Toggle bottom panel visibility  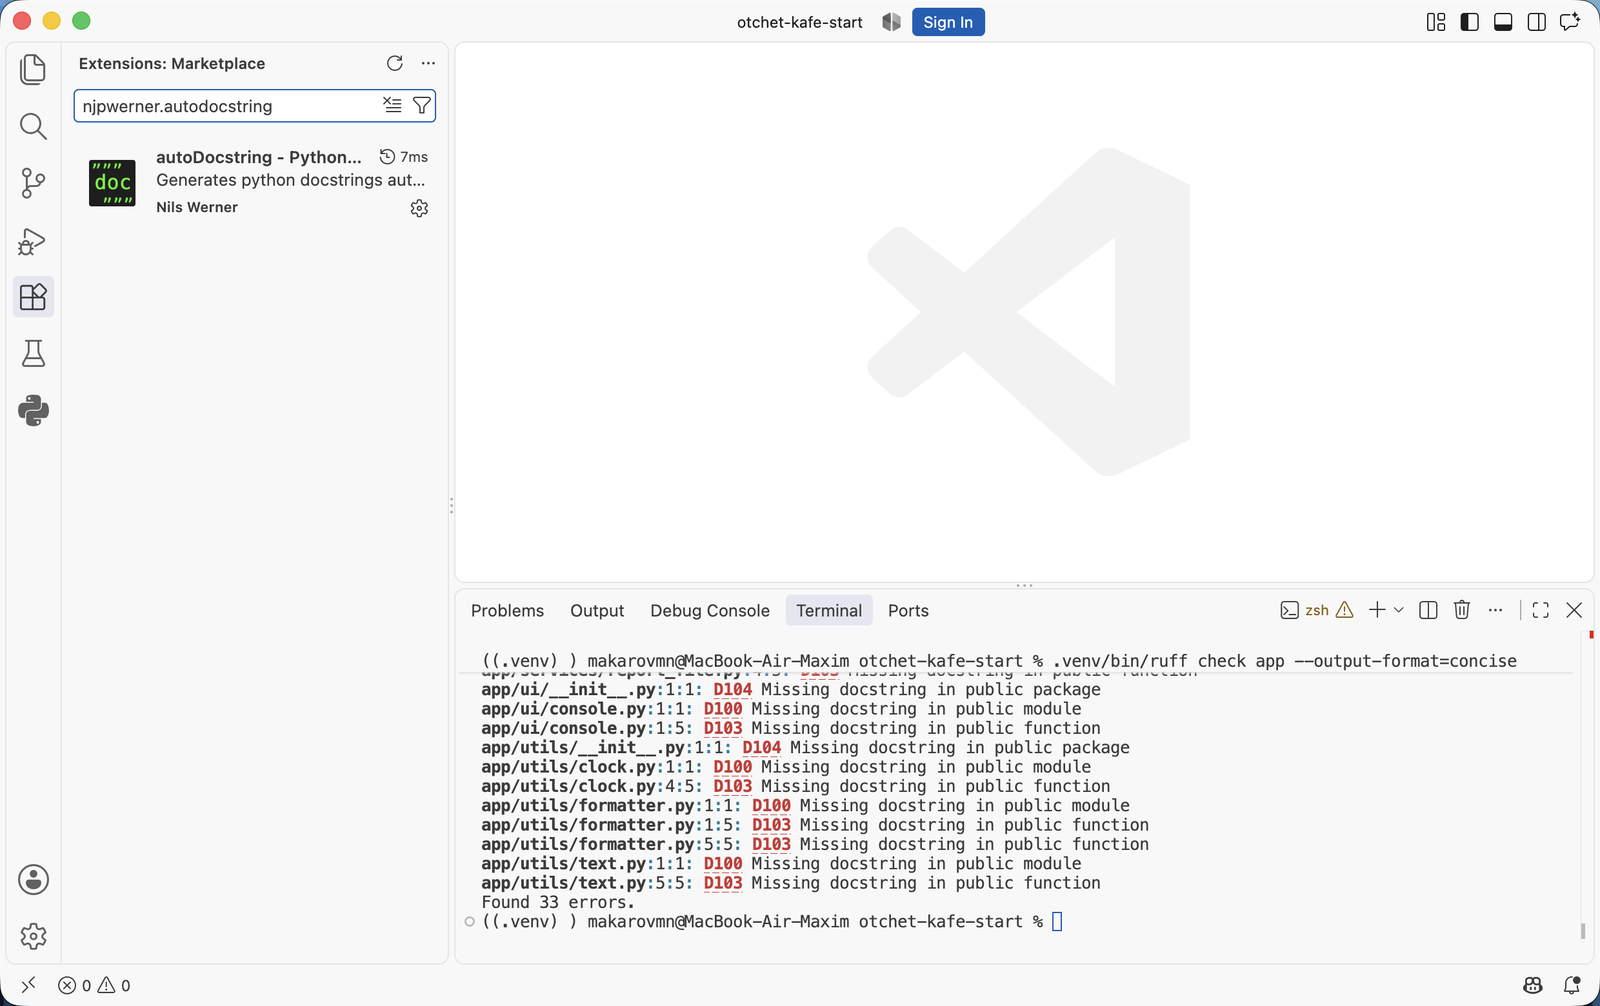point(1503,22)
